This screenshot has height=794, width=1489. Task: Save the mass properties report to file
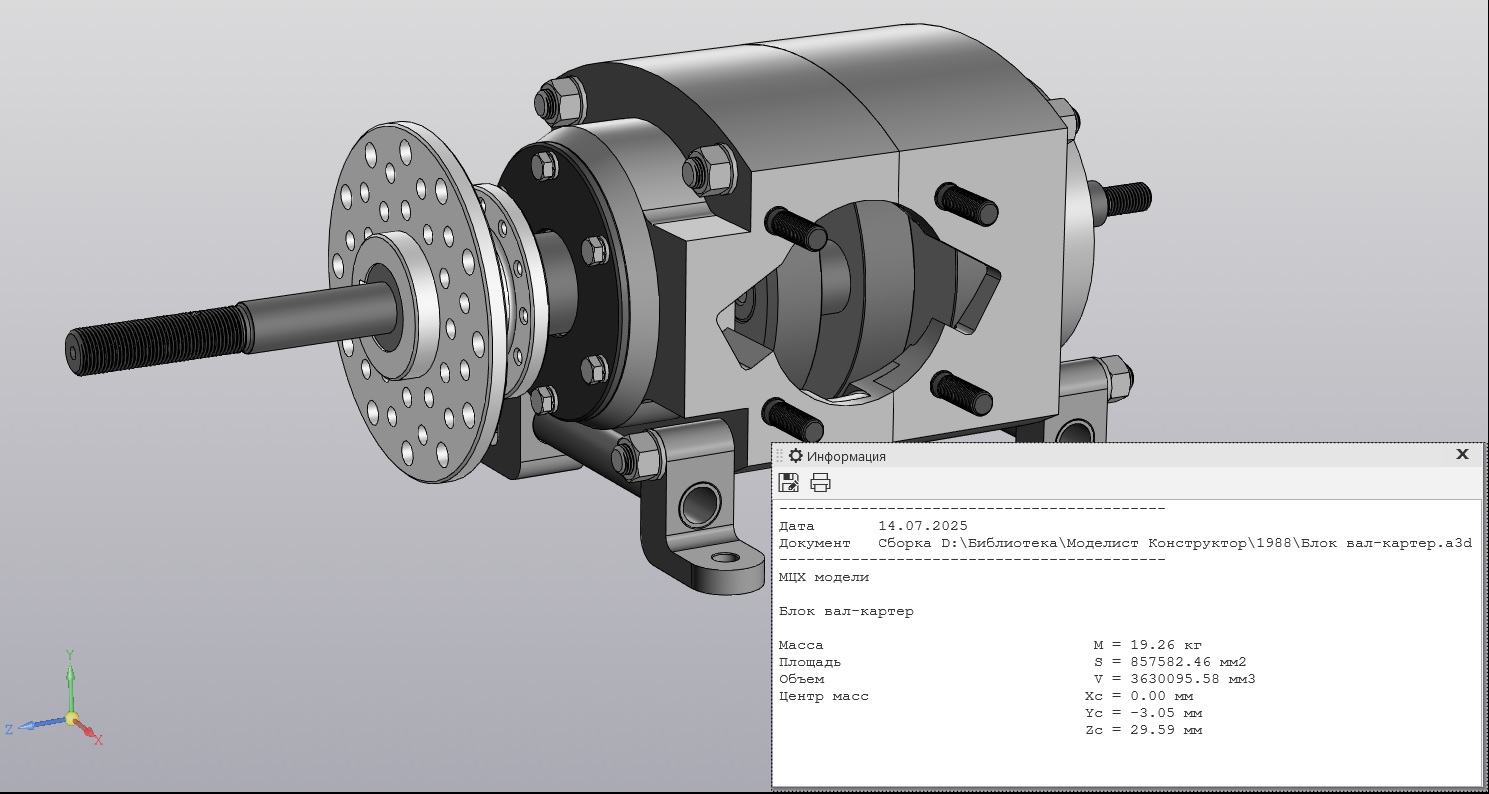pos(789,483)
